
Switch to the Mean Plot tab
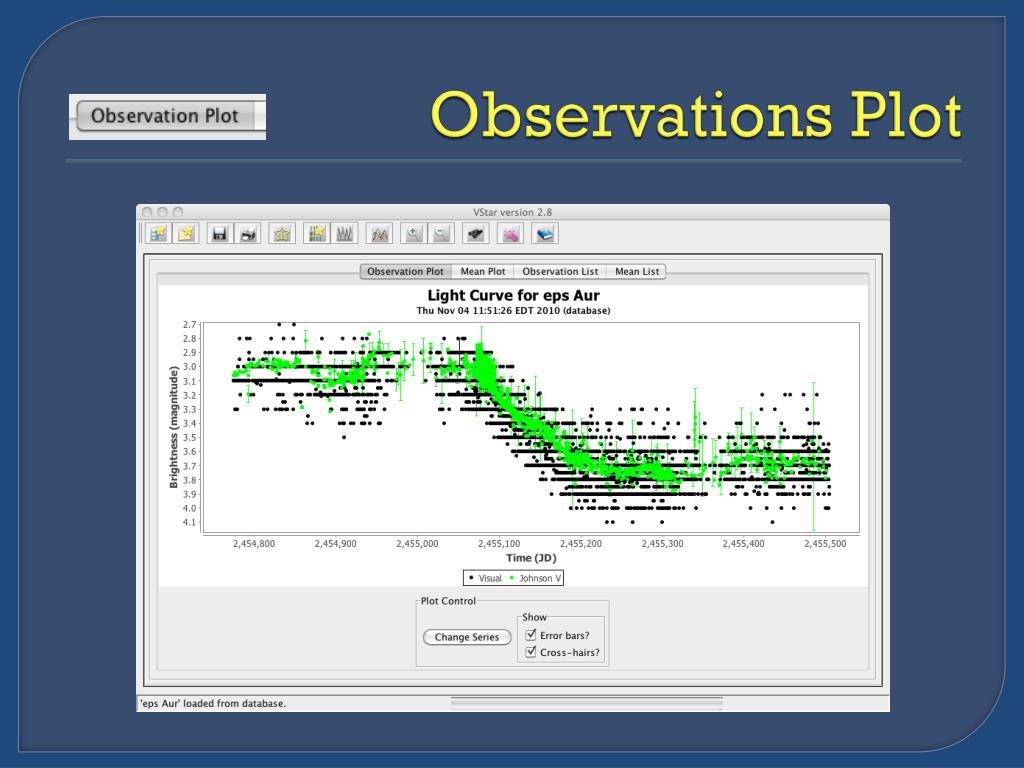[483, 272]
